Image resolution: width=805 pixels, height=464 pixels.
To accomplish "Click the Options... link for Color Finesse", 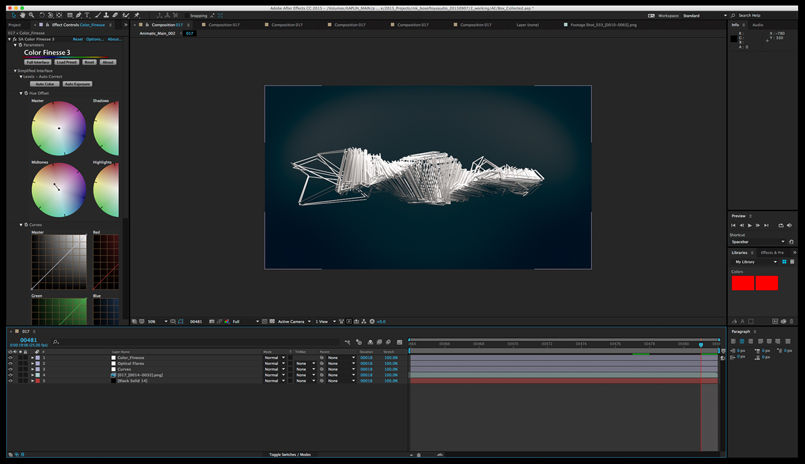I will coord(94,39).
